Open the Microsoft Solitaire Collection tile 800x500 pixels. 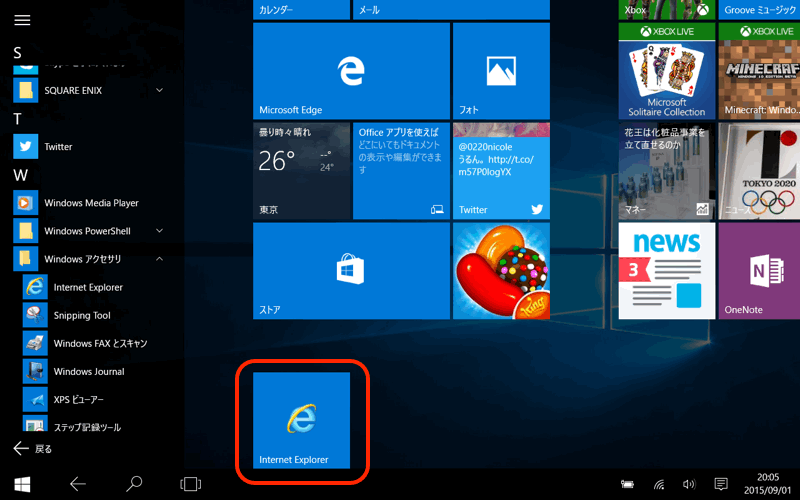click(667, 70)
